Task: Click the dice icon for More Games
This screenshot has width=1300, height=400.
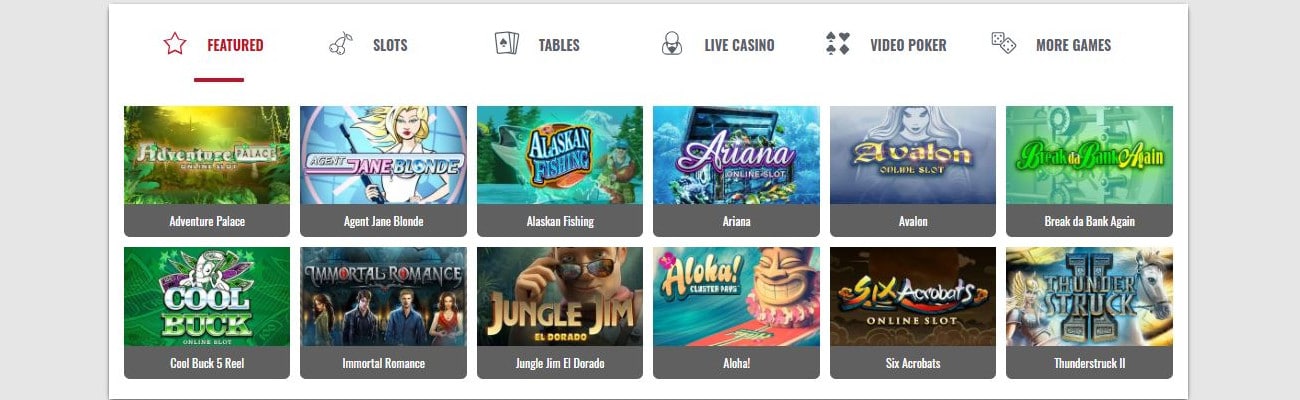Action: coord(1004,44)
